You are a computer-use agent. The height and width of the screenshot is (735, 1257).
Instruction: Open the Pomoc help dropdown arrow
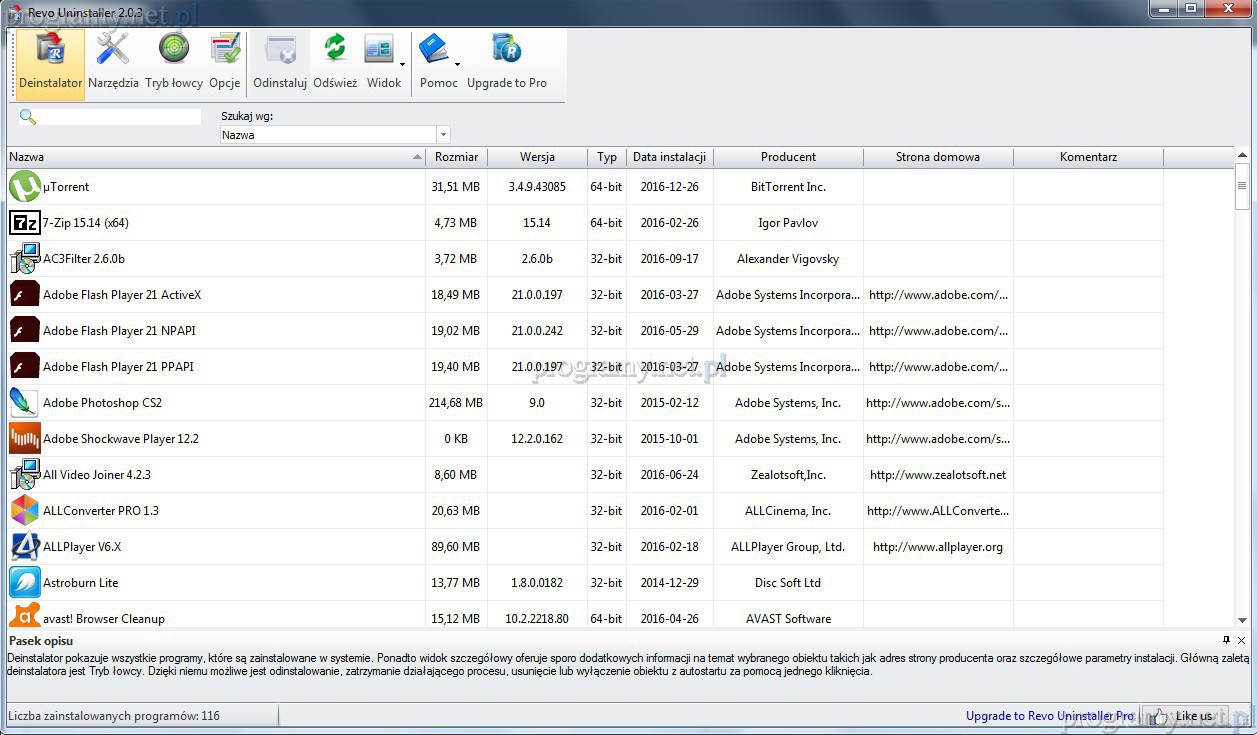457,65
